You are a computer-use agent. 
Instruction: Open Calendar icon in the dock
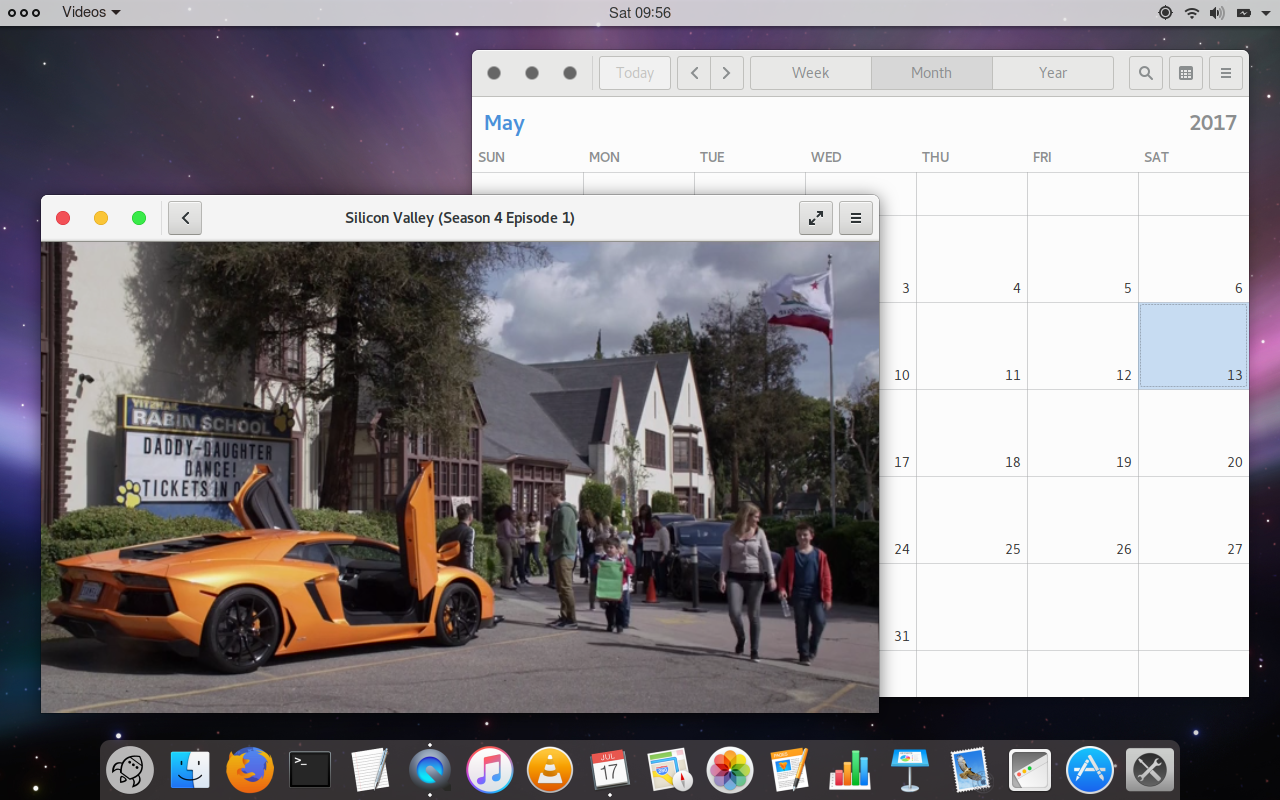(x=610, y=770)
